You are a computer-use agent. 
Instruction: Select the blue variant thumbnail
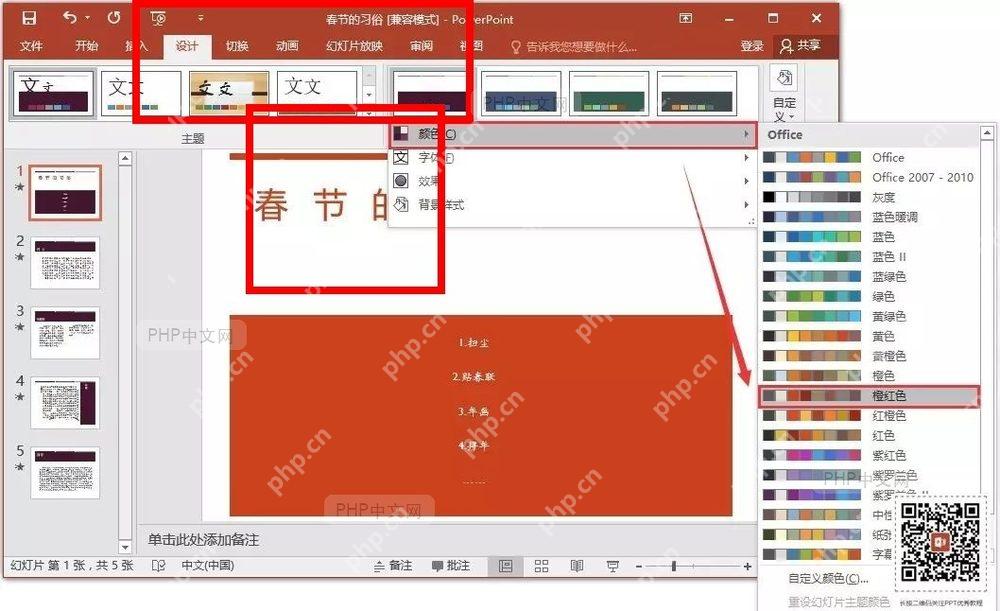520,93
